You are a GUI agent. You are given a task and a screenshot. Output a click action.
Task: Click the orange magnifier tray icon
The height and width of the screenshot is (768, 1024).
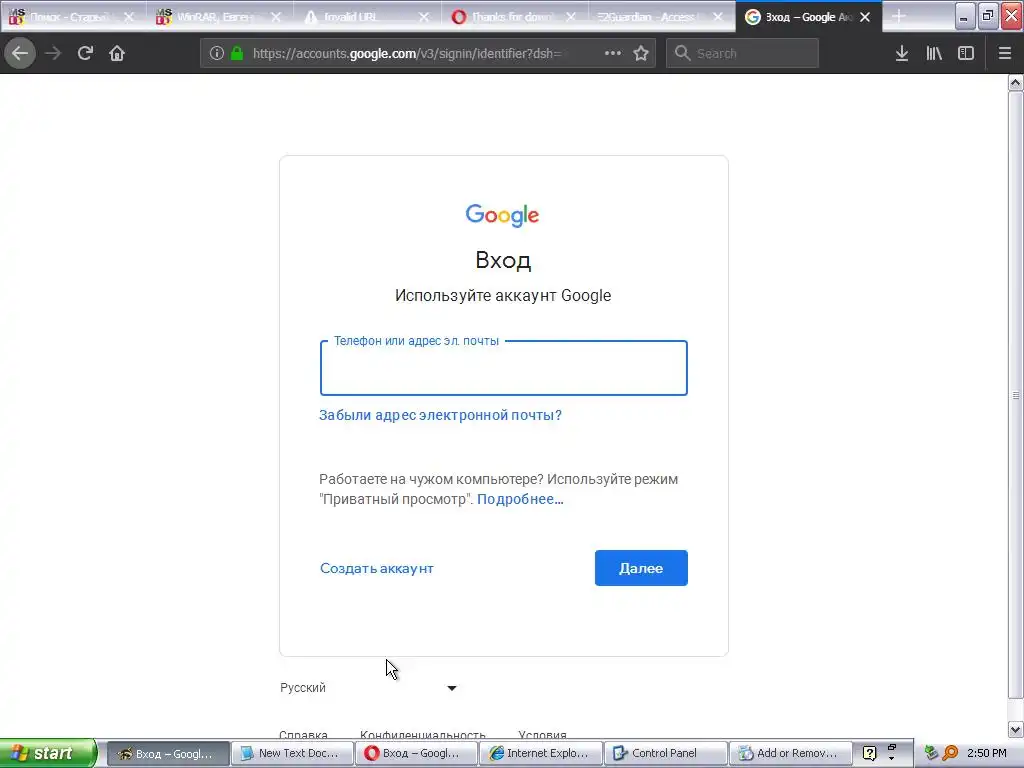coord(951,753)
